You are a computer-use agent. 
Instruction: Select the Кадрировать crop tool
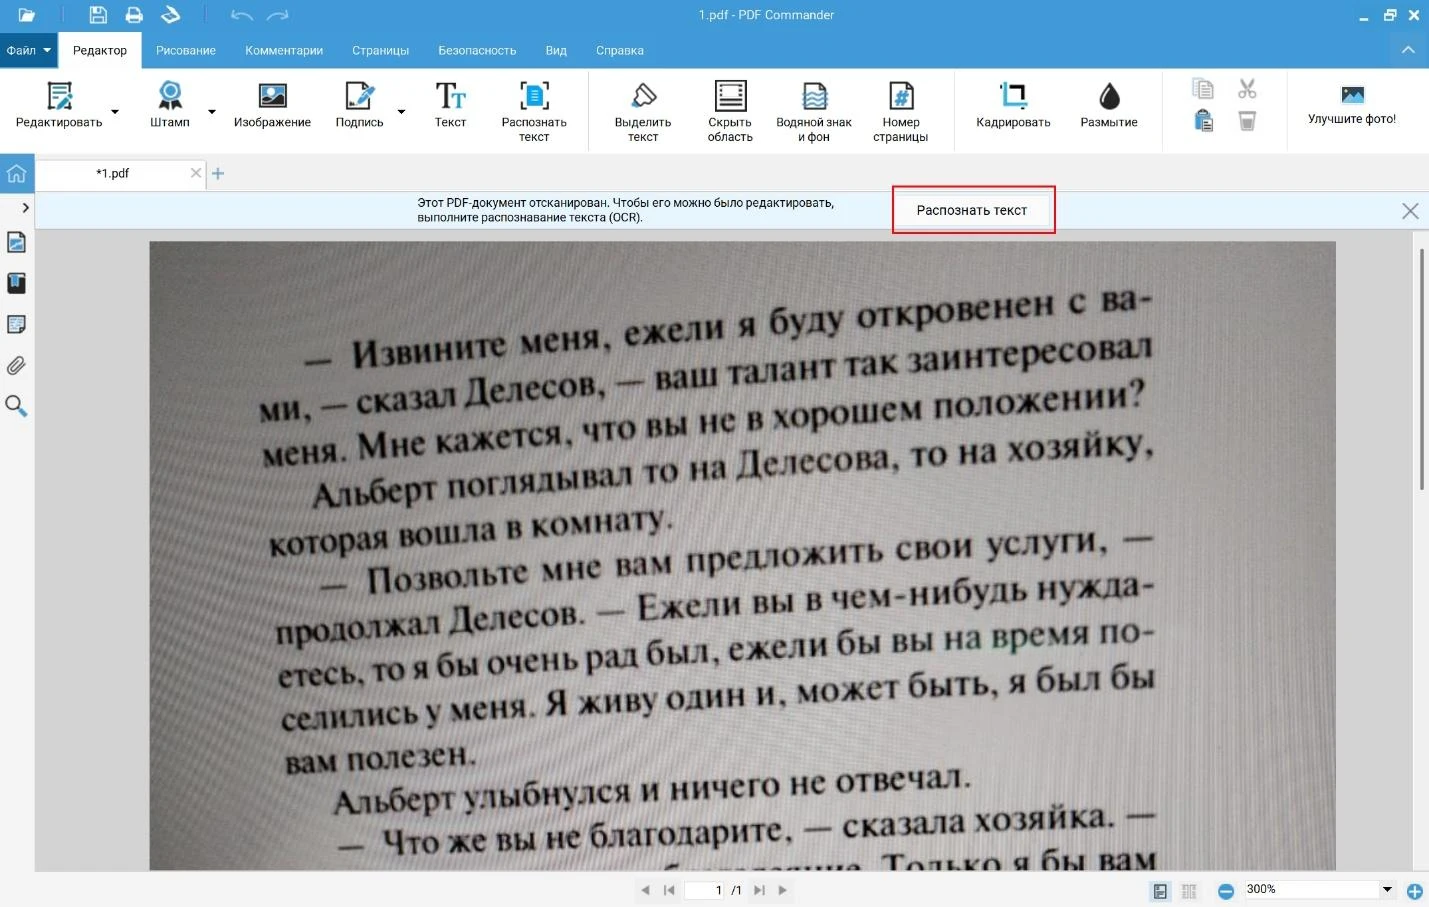coord(1013,106)
